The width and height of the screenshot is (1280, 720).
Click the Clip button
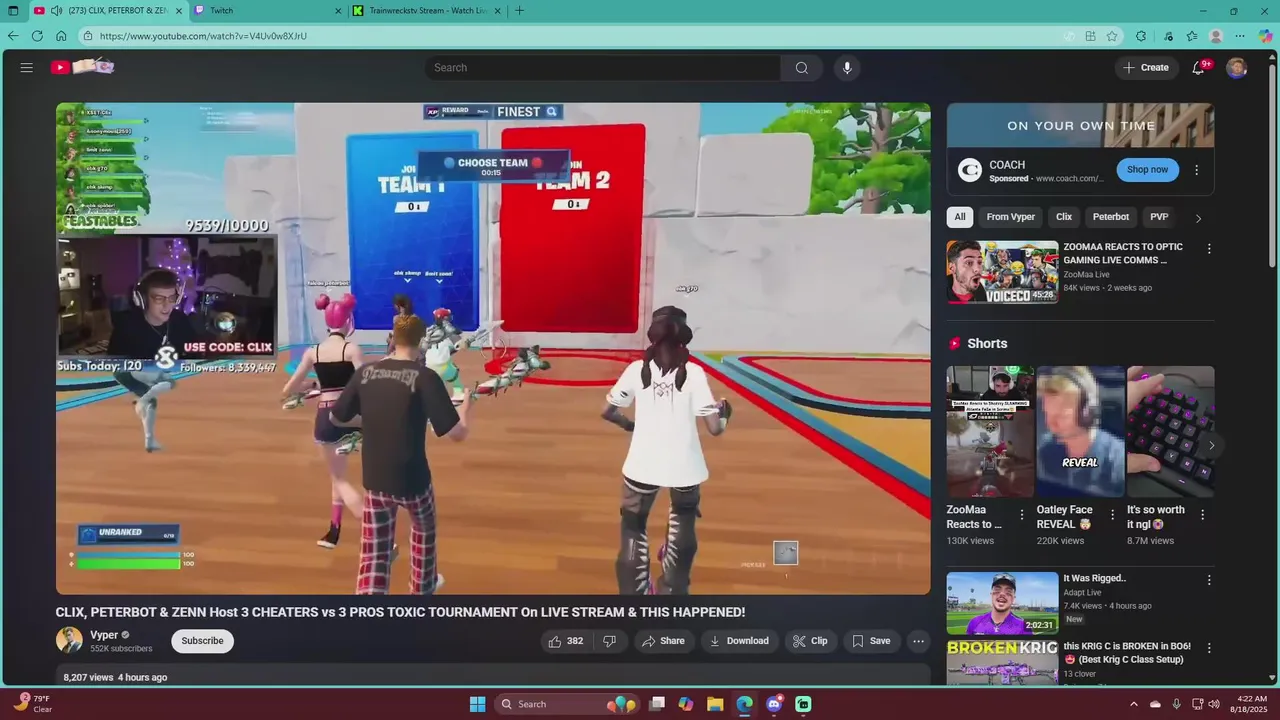[810, 641]
